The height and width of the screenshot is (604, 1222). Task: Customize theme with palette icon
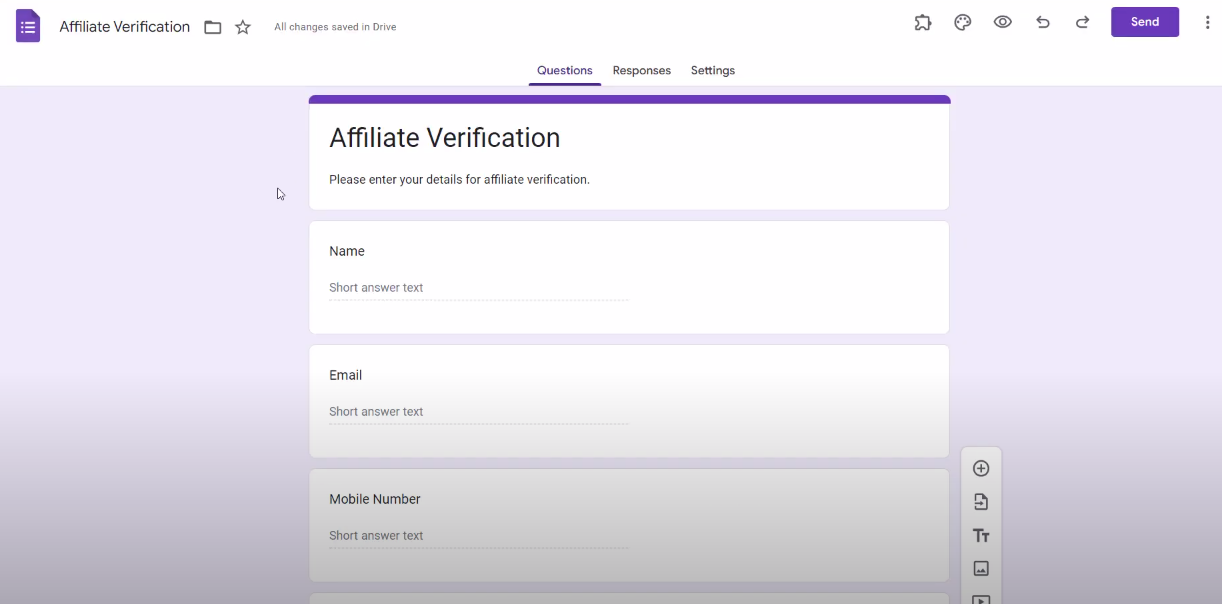[963, 22]
